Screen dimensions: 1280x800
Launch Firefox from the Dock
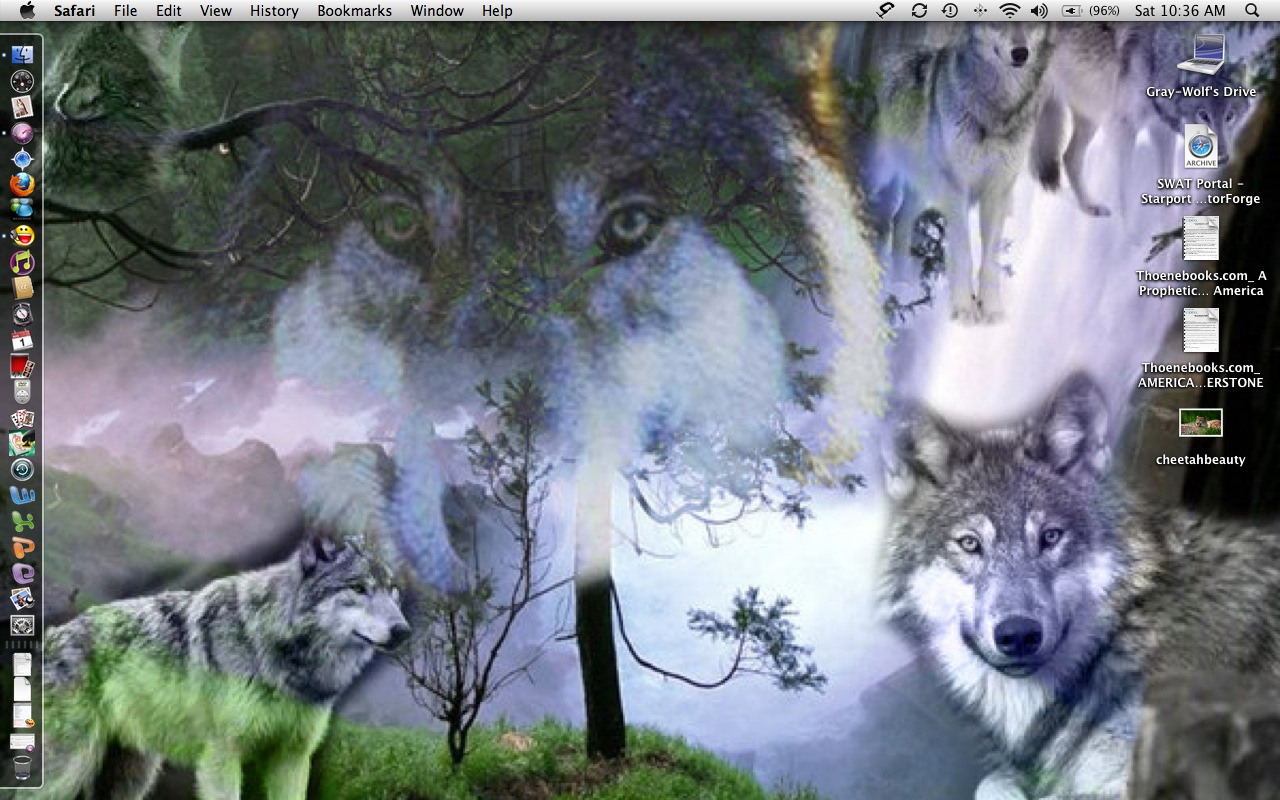click(x=22, y=184)
